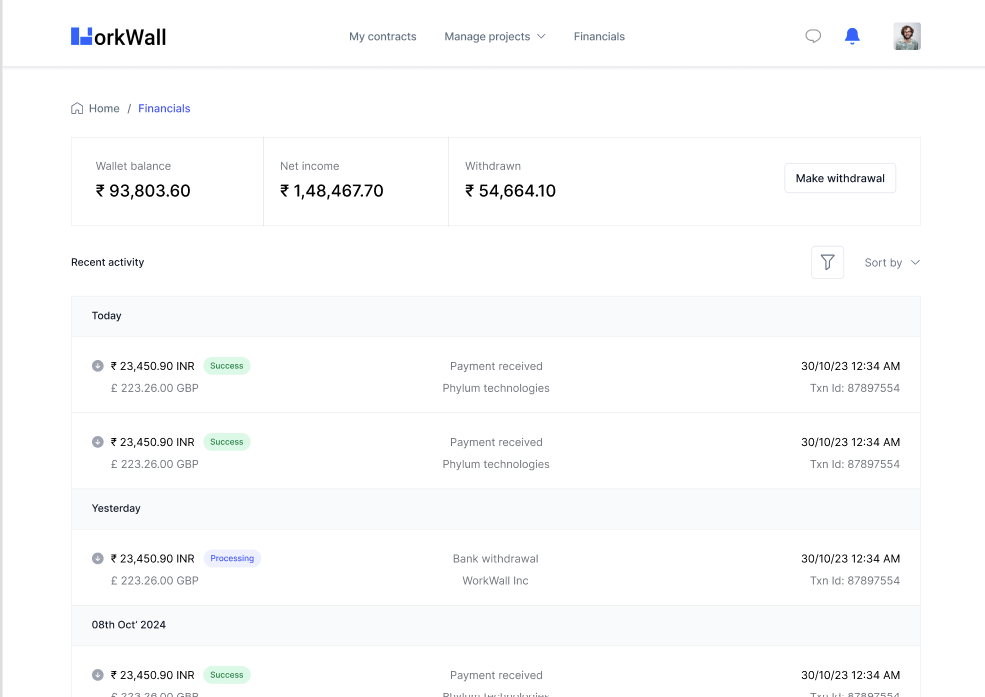Click the Processing status badge
The width and height of the screenshot is (985, 697).
[232, 558]
